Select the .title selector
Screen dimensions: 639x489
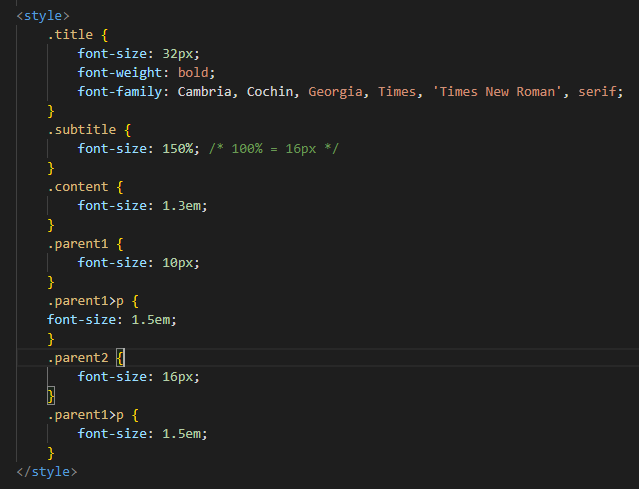[x=70, y=35]
